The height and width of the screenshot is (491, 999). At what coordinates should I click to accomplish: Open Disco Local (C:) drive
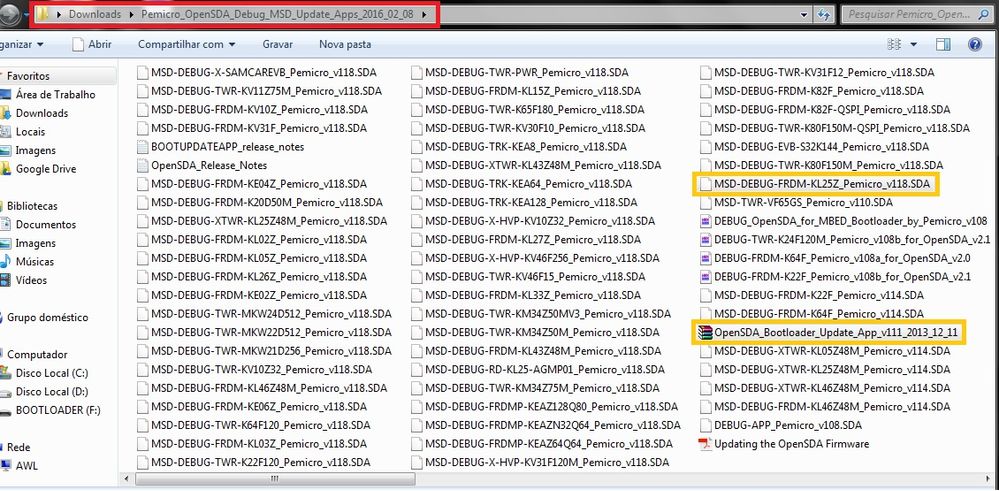pos(52,373)
